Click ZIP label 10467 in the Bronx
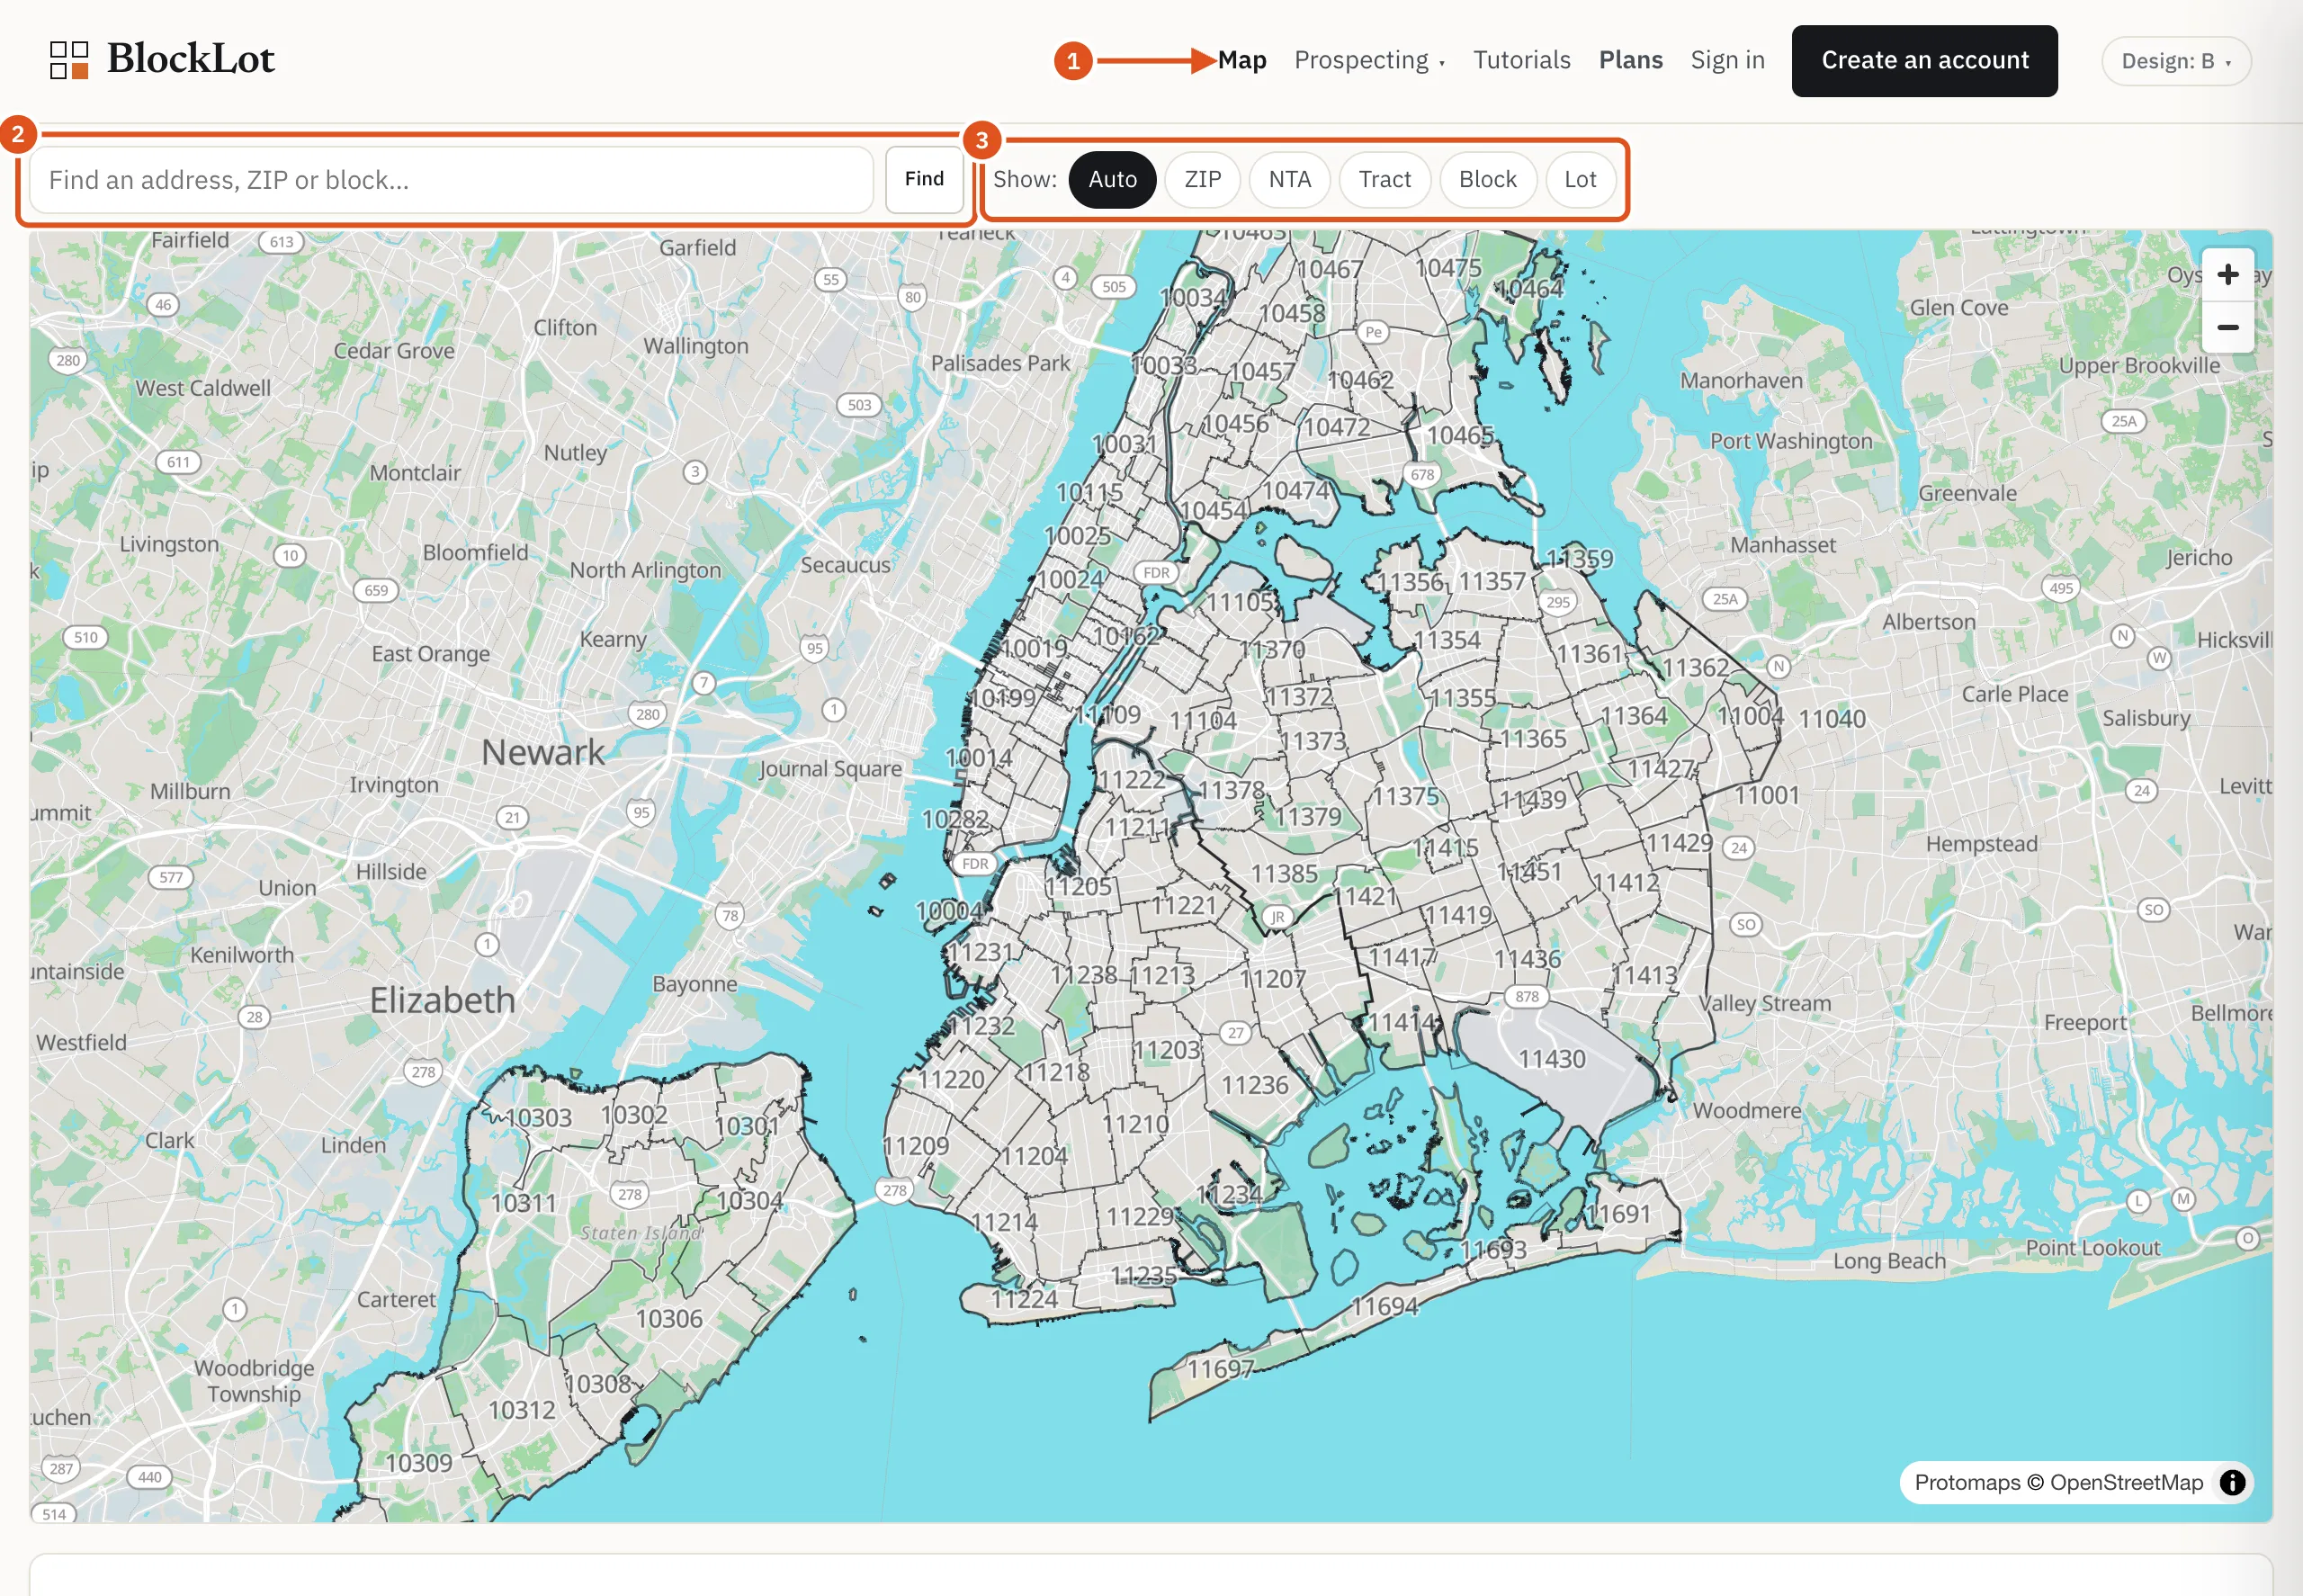The image size is (2303, 1596). (1329, 270)
